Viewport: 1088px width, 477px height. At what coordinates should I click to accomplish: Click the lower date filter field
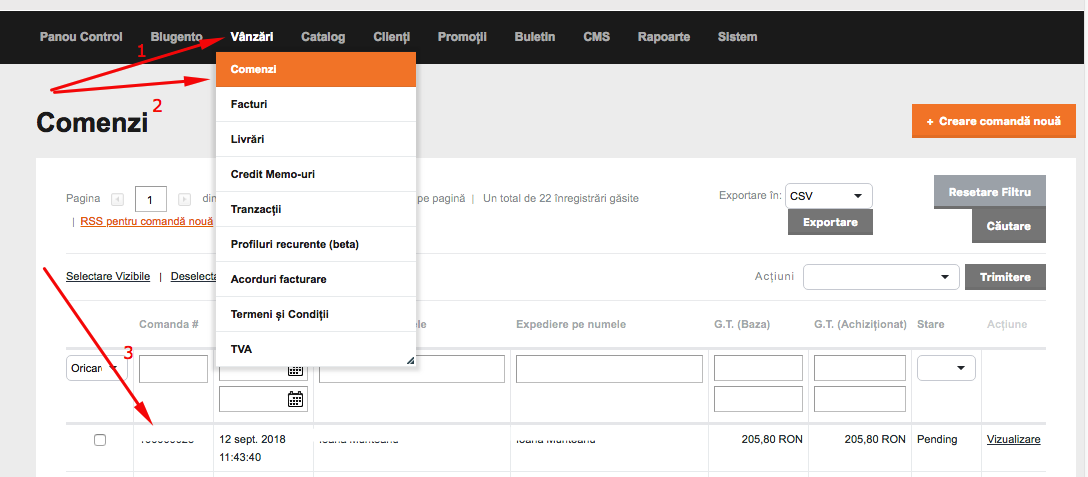(x=264, y=399)
